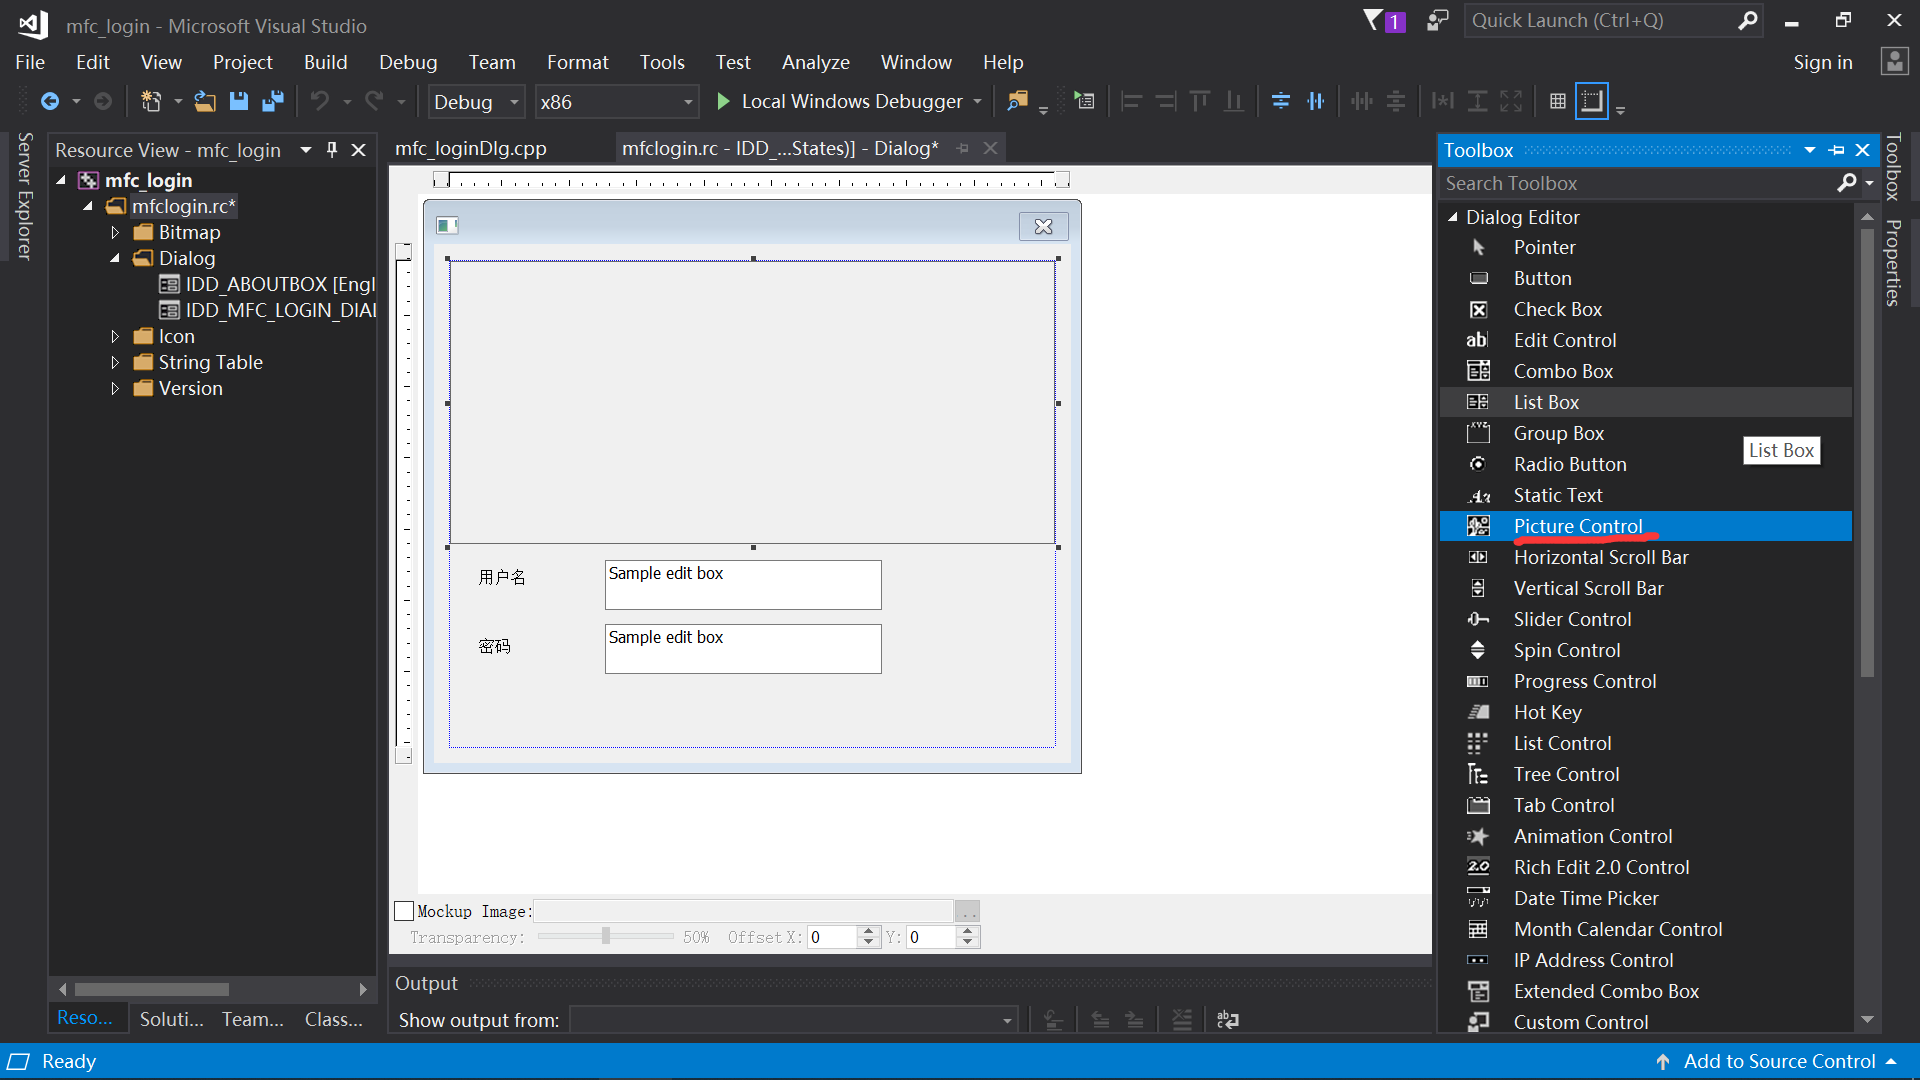This screenshot has height=1080, width=1920.
Task: Open the x86 platform dropdown
Action: (688, 102)
